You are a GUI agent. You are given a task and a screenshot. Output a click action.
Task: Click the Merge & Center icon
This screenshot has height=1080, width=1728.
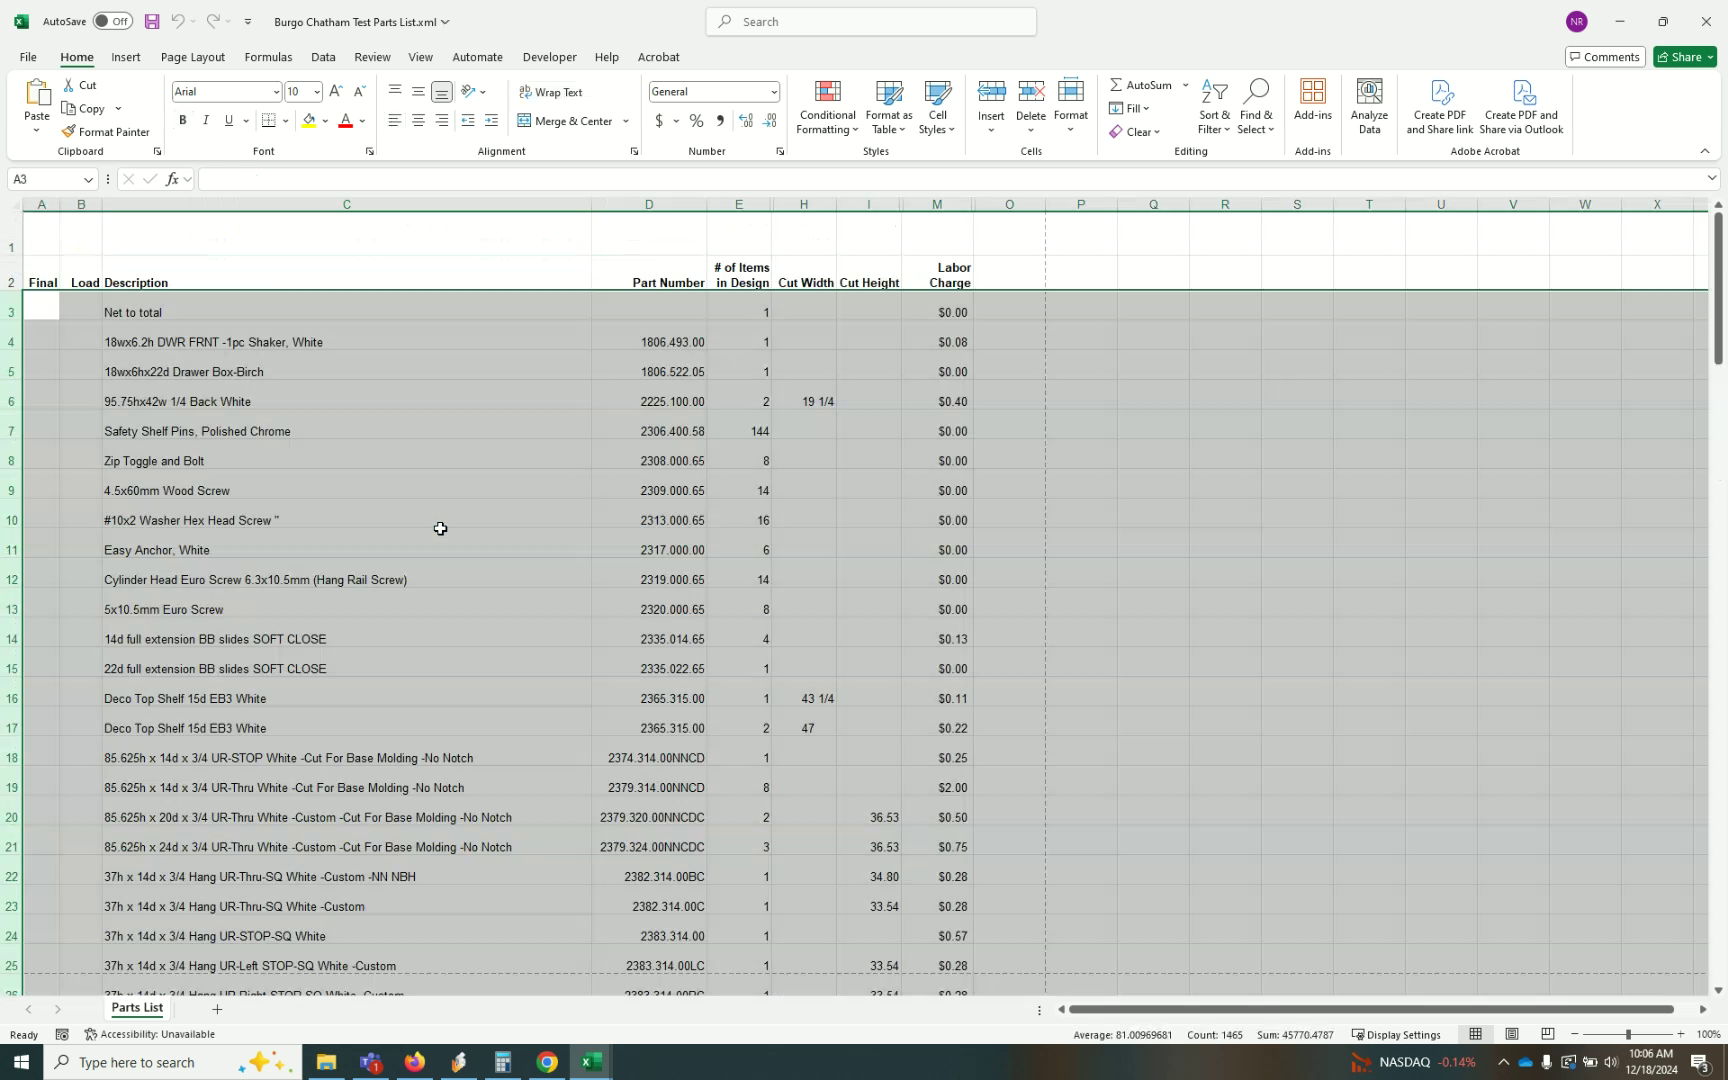click(525, 121)
